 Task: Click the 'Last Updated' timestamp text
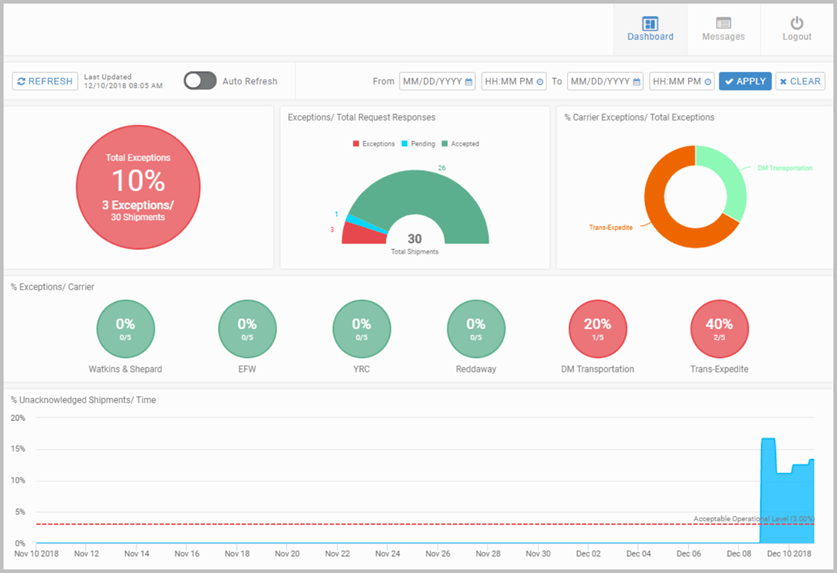click(x=123, y=81)
